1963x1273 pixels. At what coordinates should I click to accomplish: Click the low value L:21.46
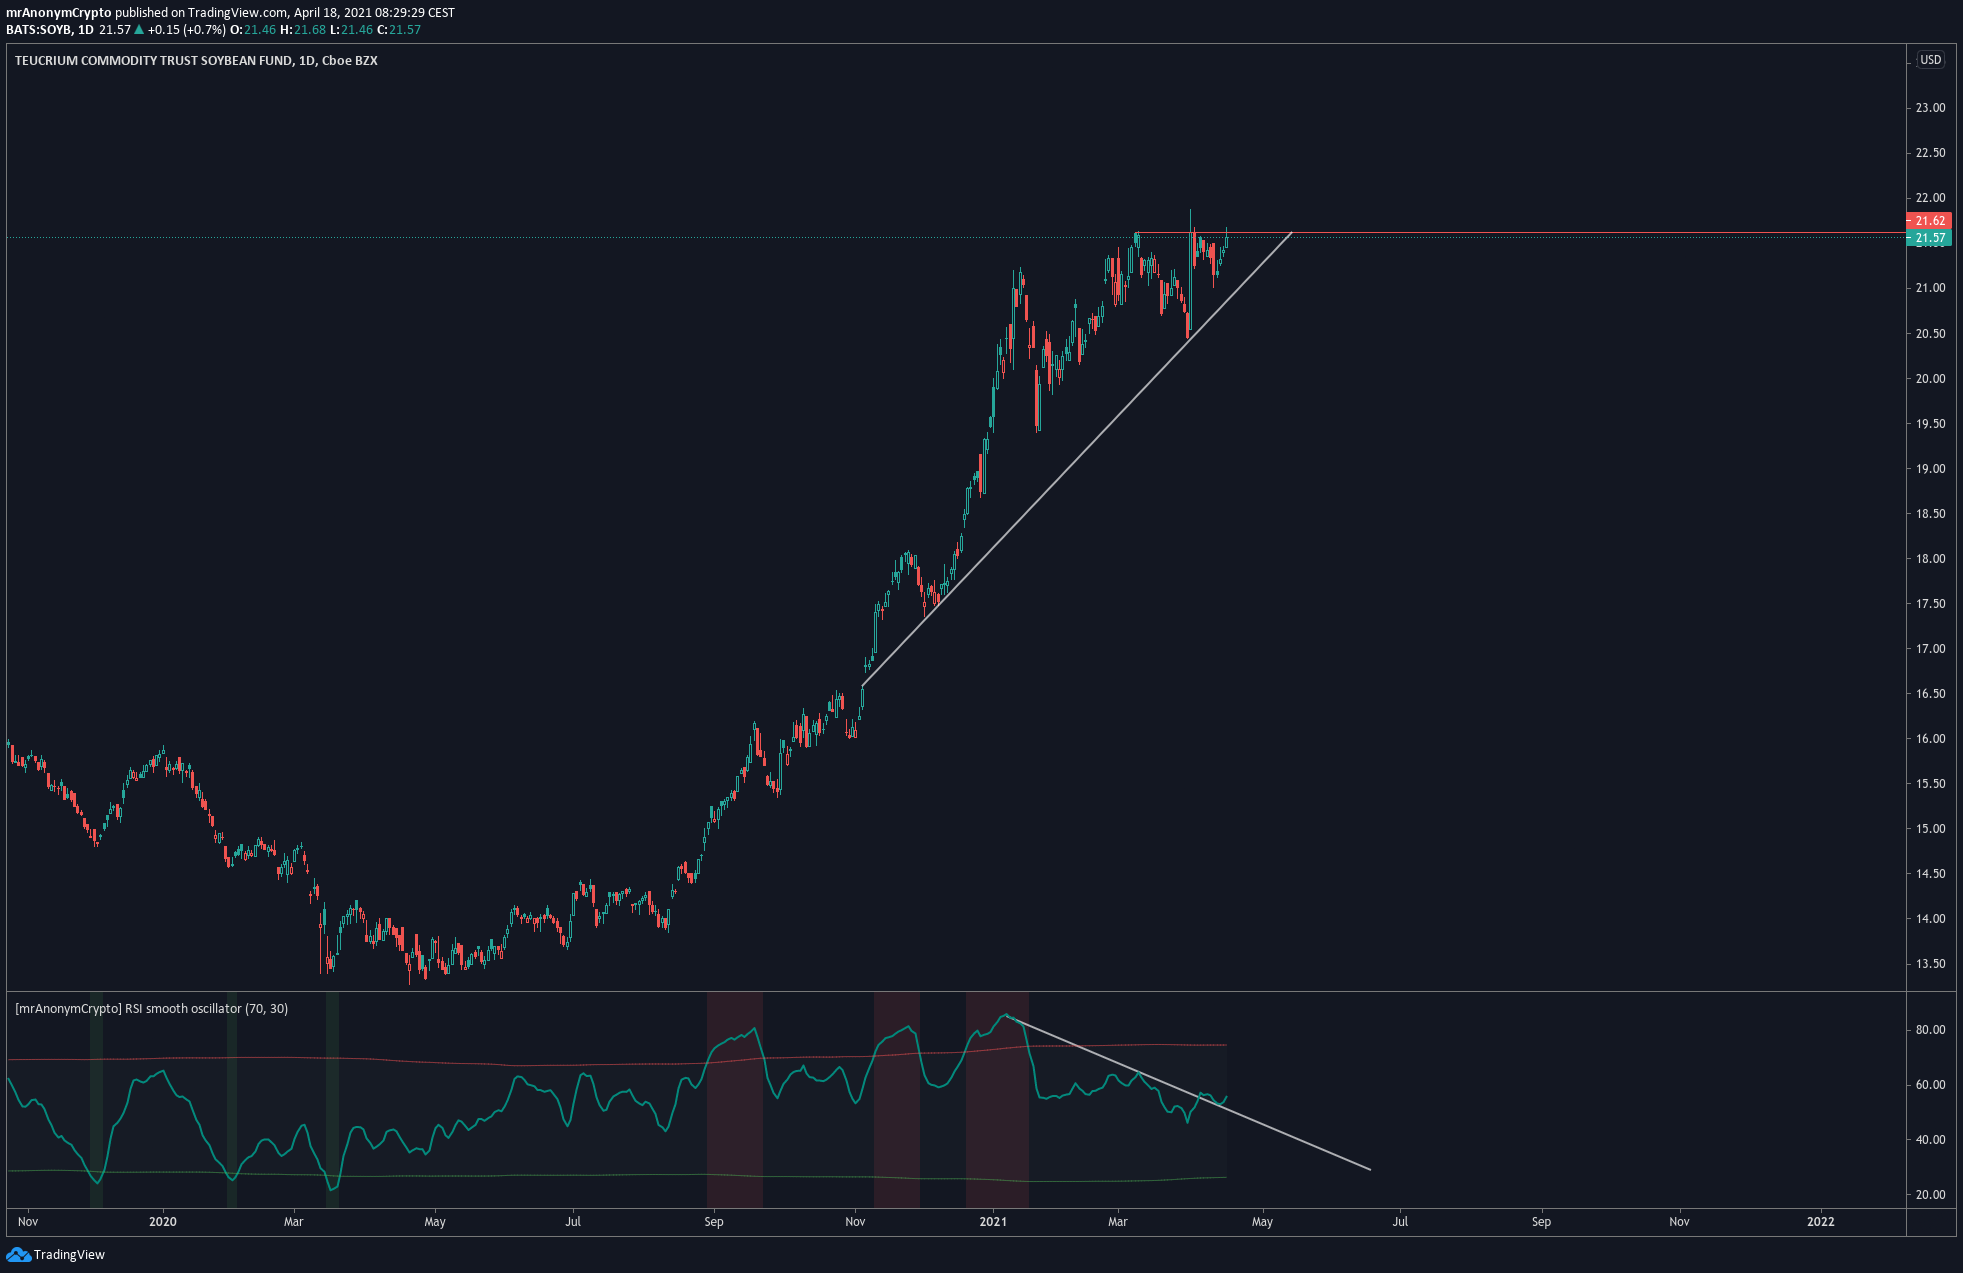(x=351, y=30)
